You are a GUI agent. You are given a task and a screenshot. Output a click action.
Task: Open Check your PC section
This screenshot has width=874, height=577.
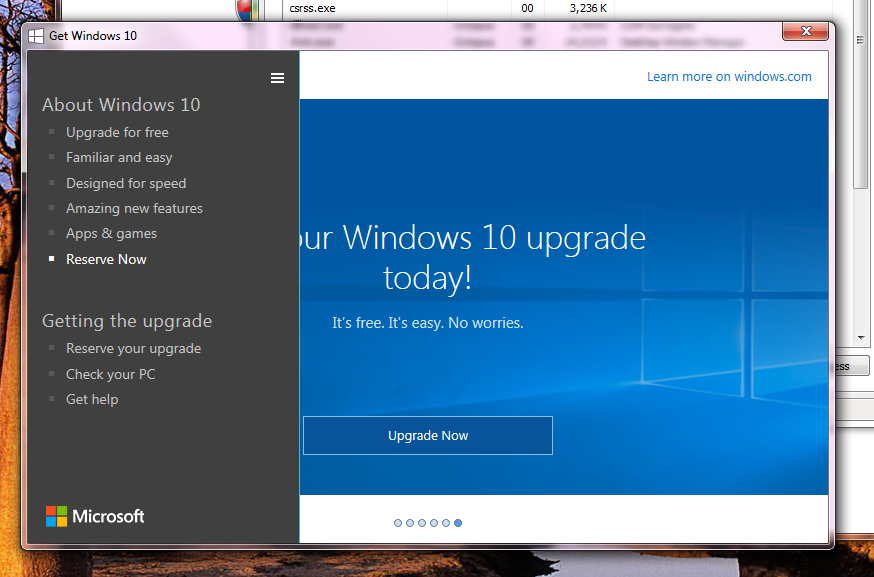coord(110,374)
